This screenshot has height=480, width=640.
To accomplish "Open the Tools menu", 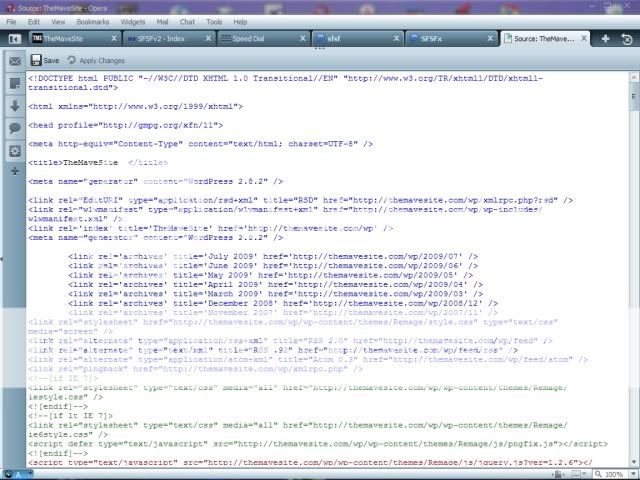I will click(214, 22).
